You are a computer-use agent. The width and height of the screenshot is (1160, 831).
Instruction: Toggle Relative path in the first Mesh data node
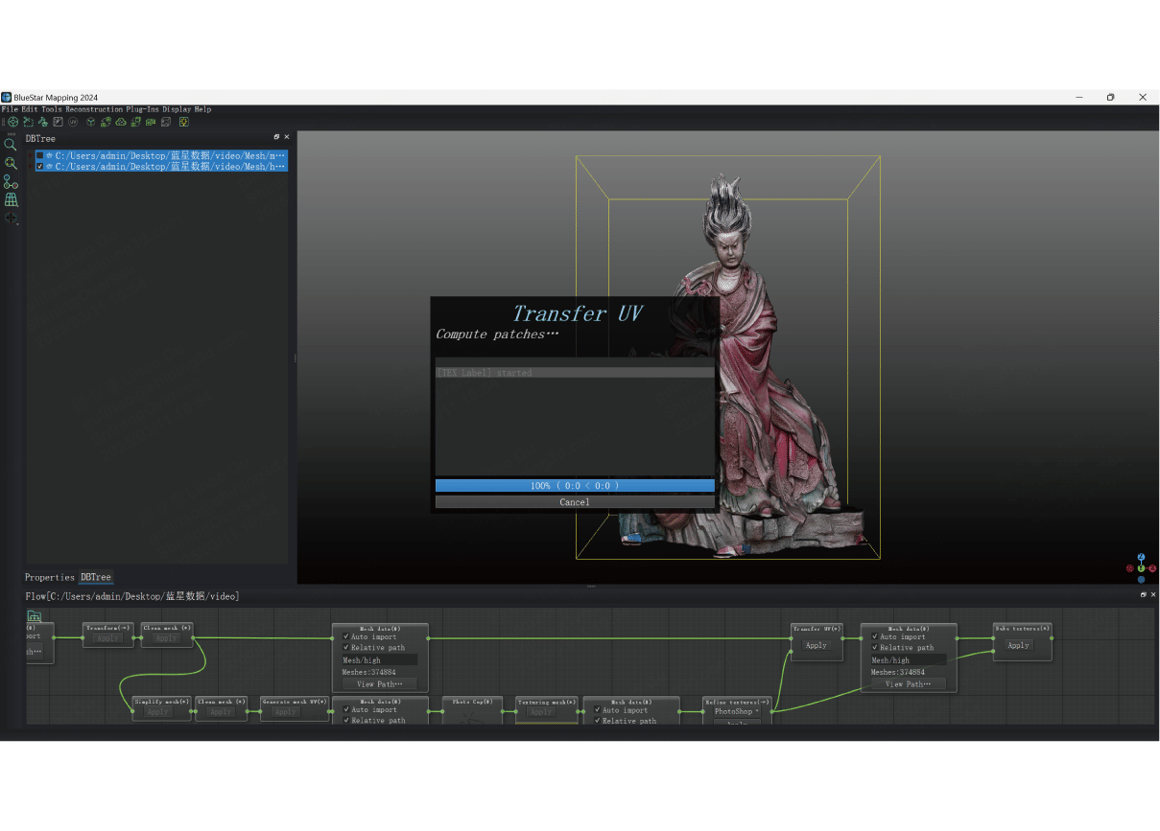(x=345, y=648)
